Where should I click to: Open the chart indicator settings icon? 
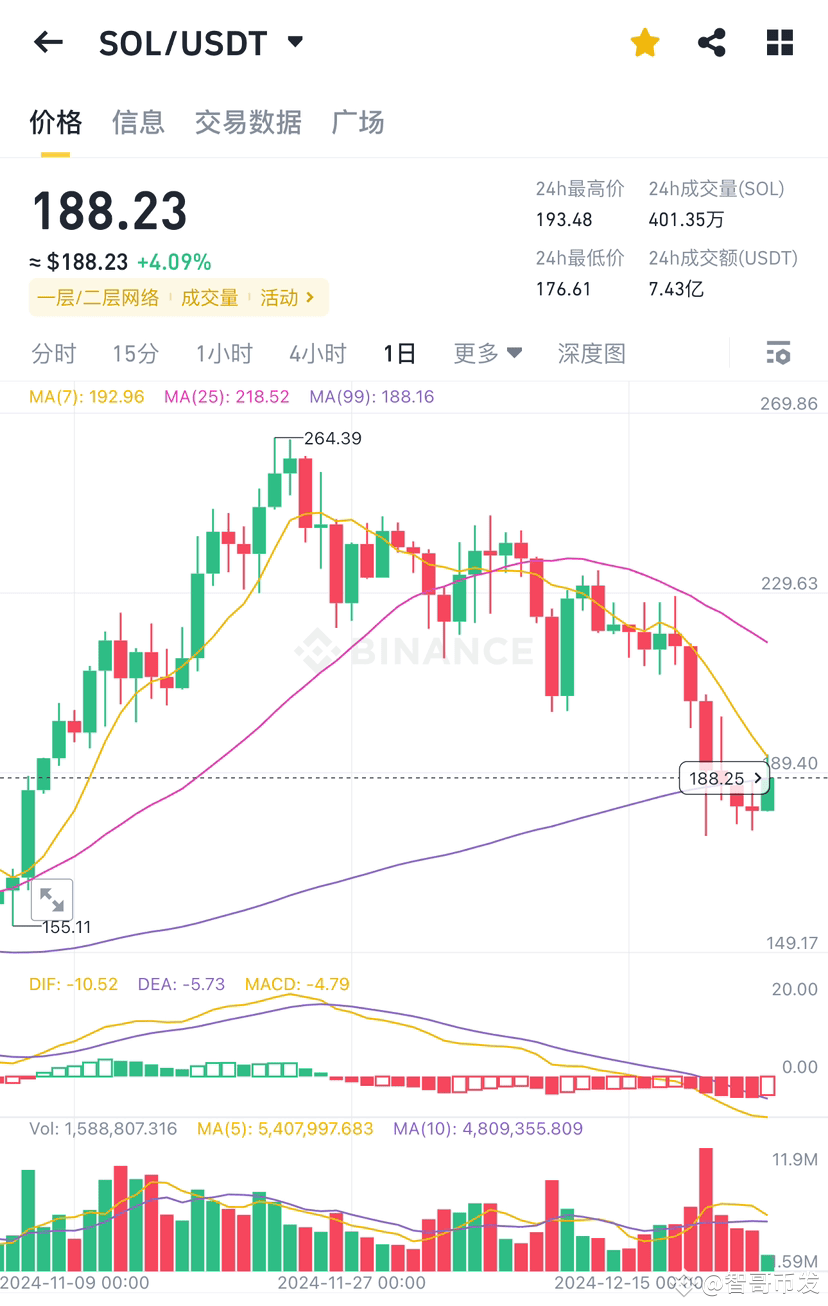(777, 353)
